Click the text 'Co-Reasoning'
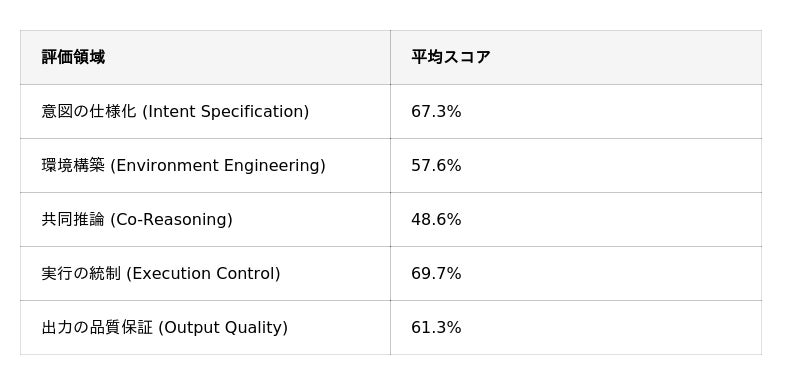 [171, 220]
